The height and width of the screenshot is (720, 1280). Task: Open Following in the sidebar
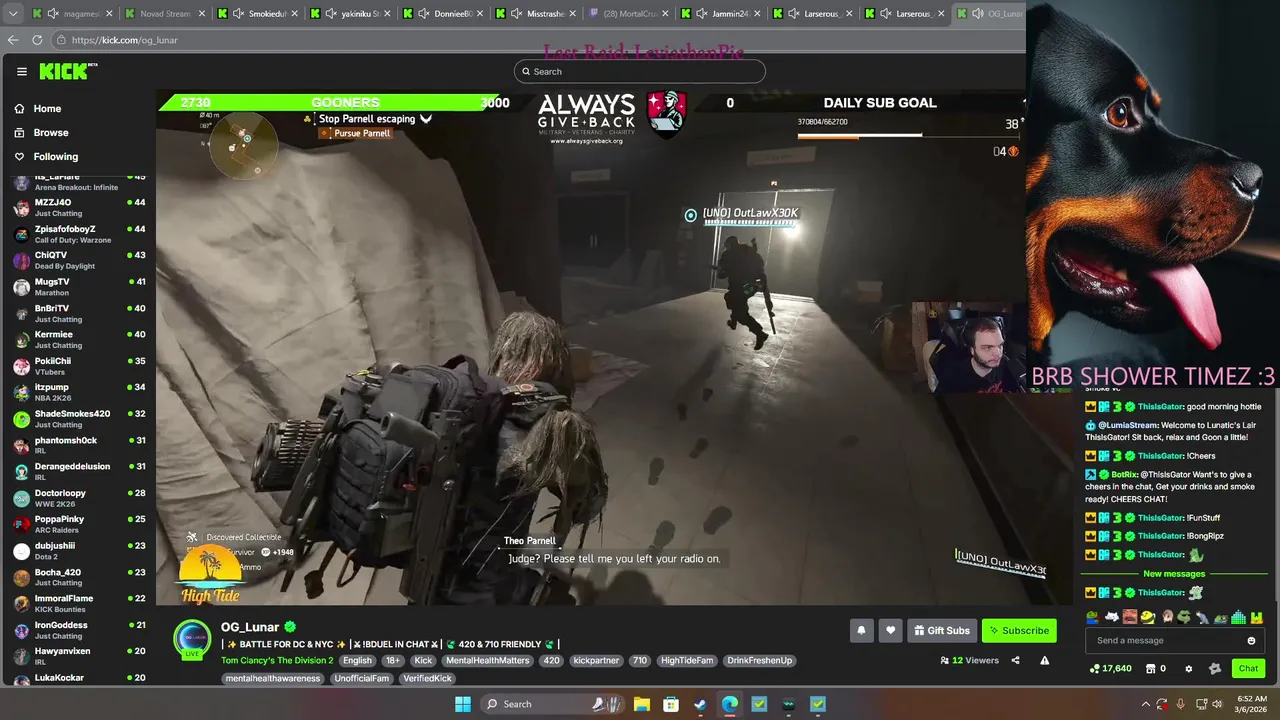tap(56, 156)
